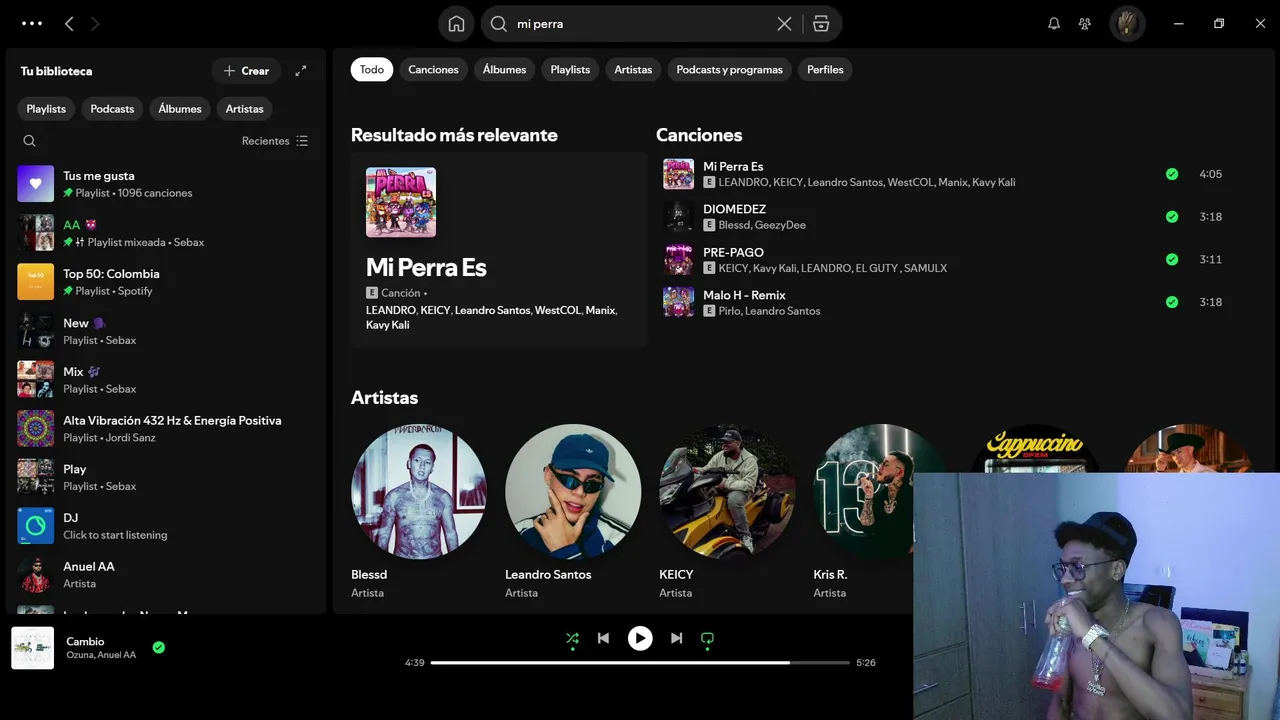Filter library by Artistas chip

[x=245, y=109]
